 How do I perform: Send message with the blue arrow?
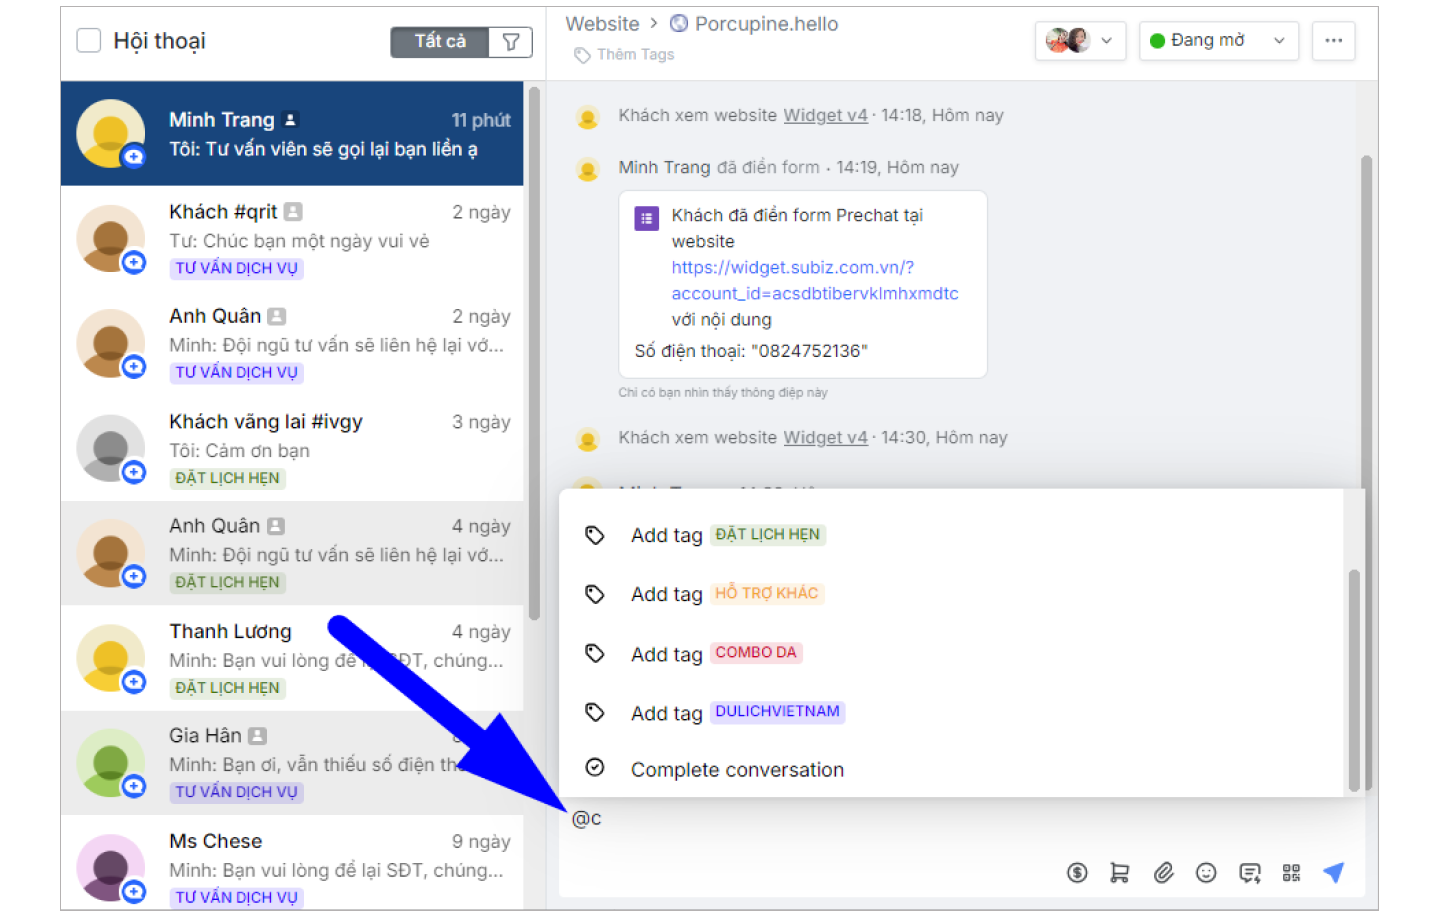tap(1333, 872)
